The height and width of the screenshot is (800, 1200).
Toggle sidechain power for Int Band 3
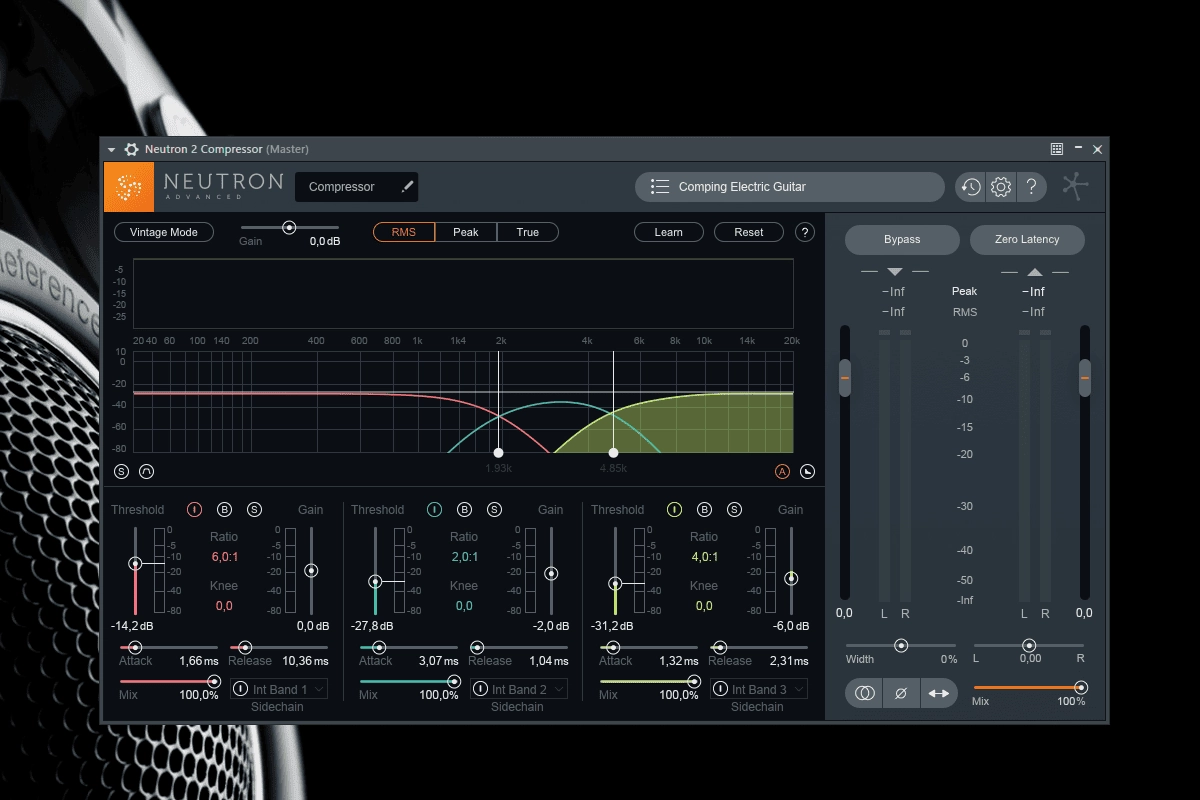719,689
